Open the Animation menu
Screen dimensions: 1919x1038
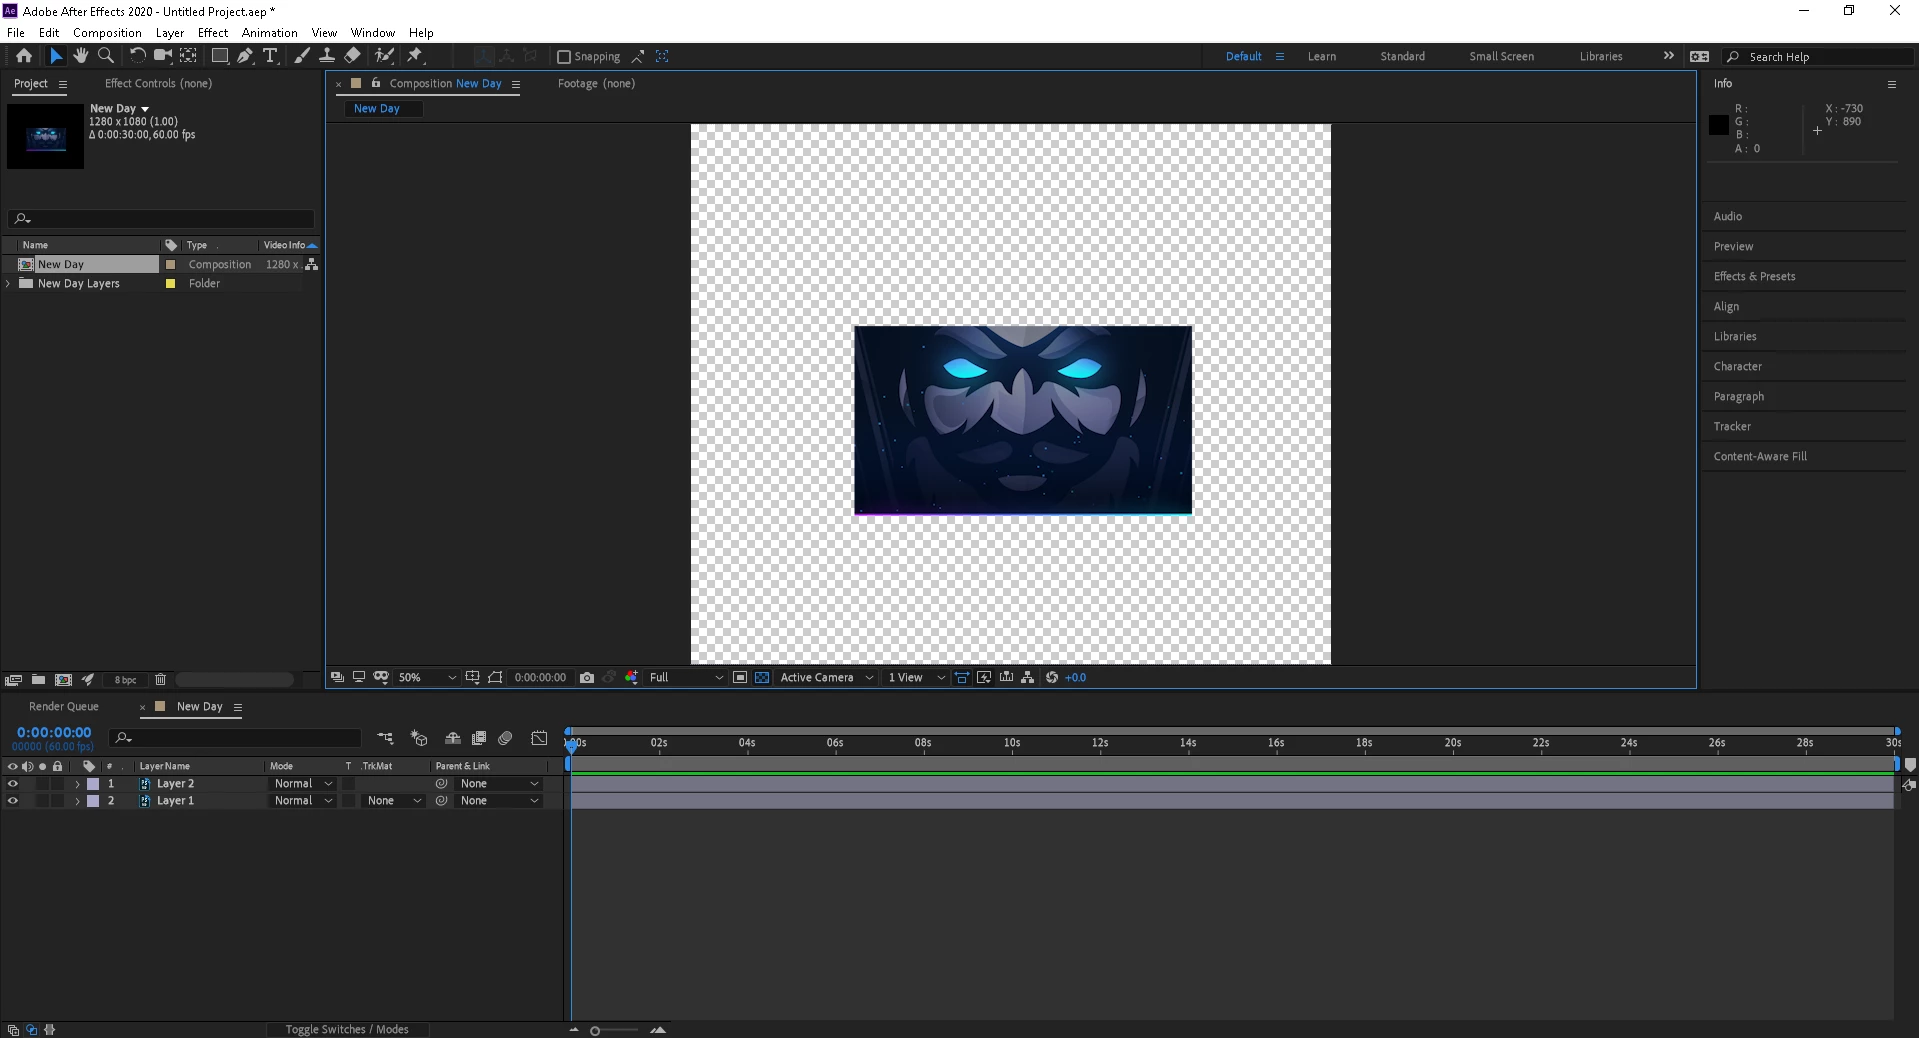[x=270, y=33]
